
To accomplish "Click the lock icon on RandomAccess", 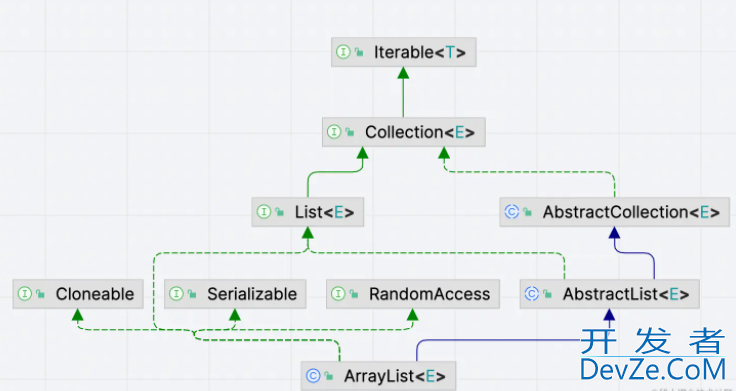I will (354, 294).
